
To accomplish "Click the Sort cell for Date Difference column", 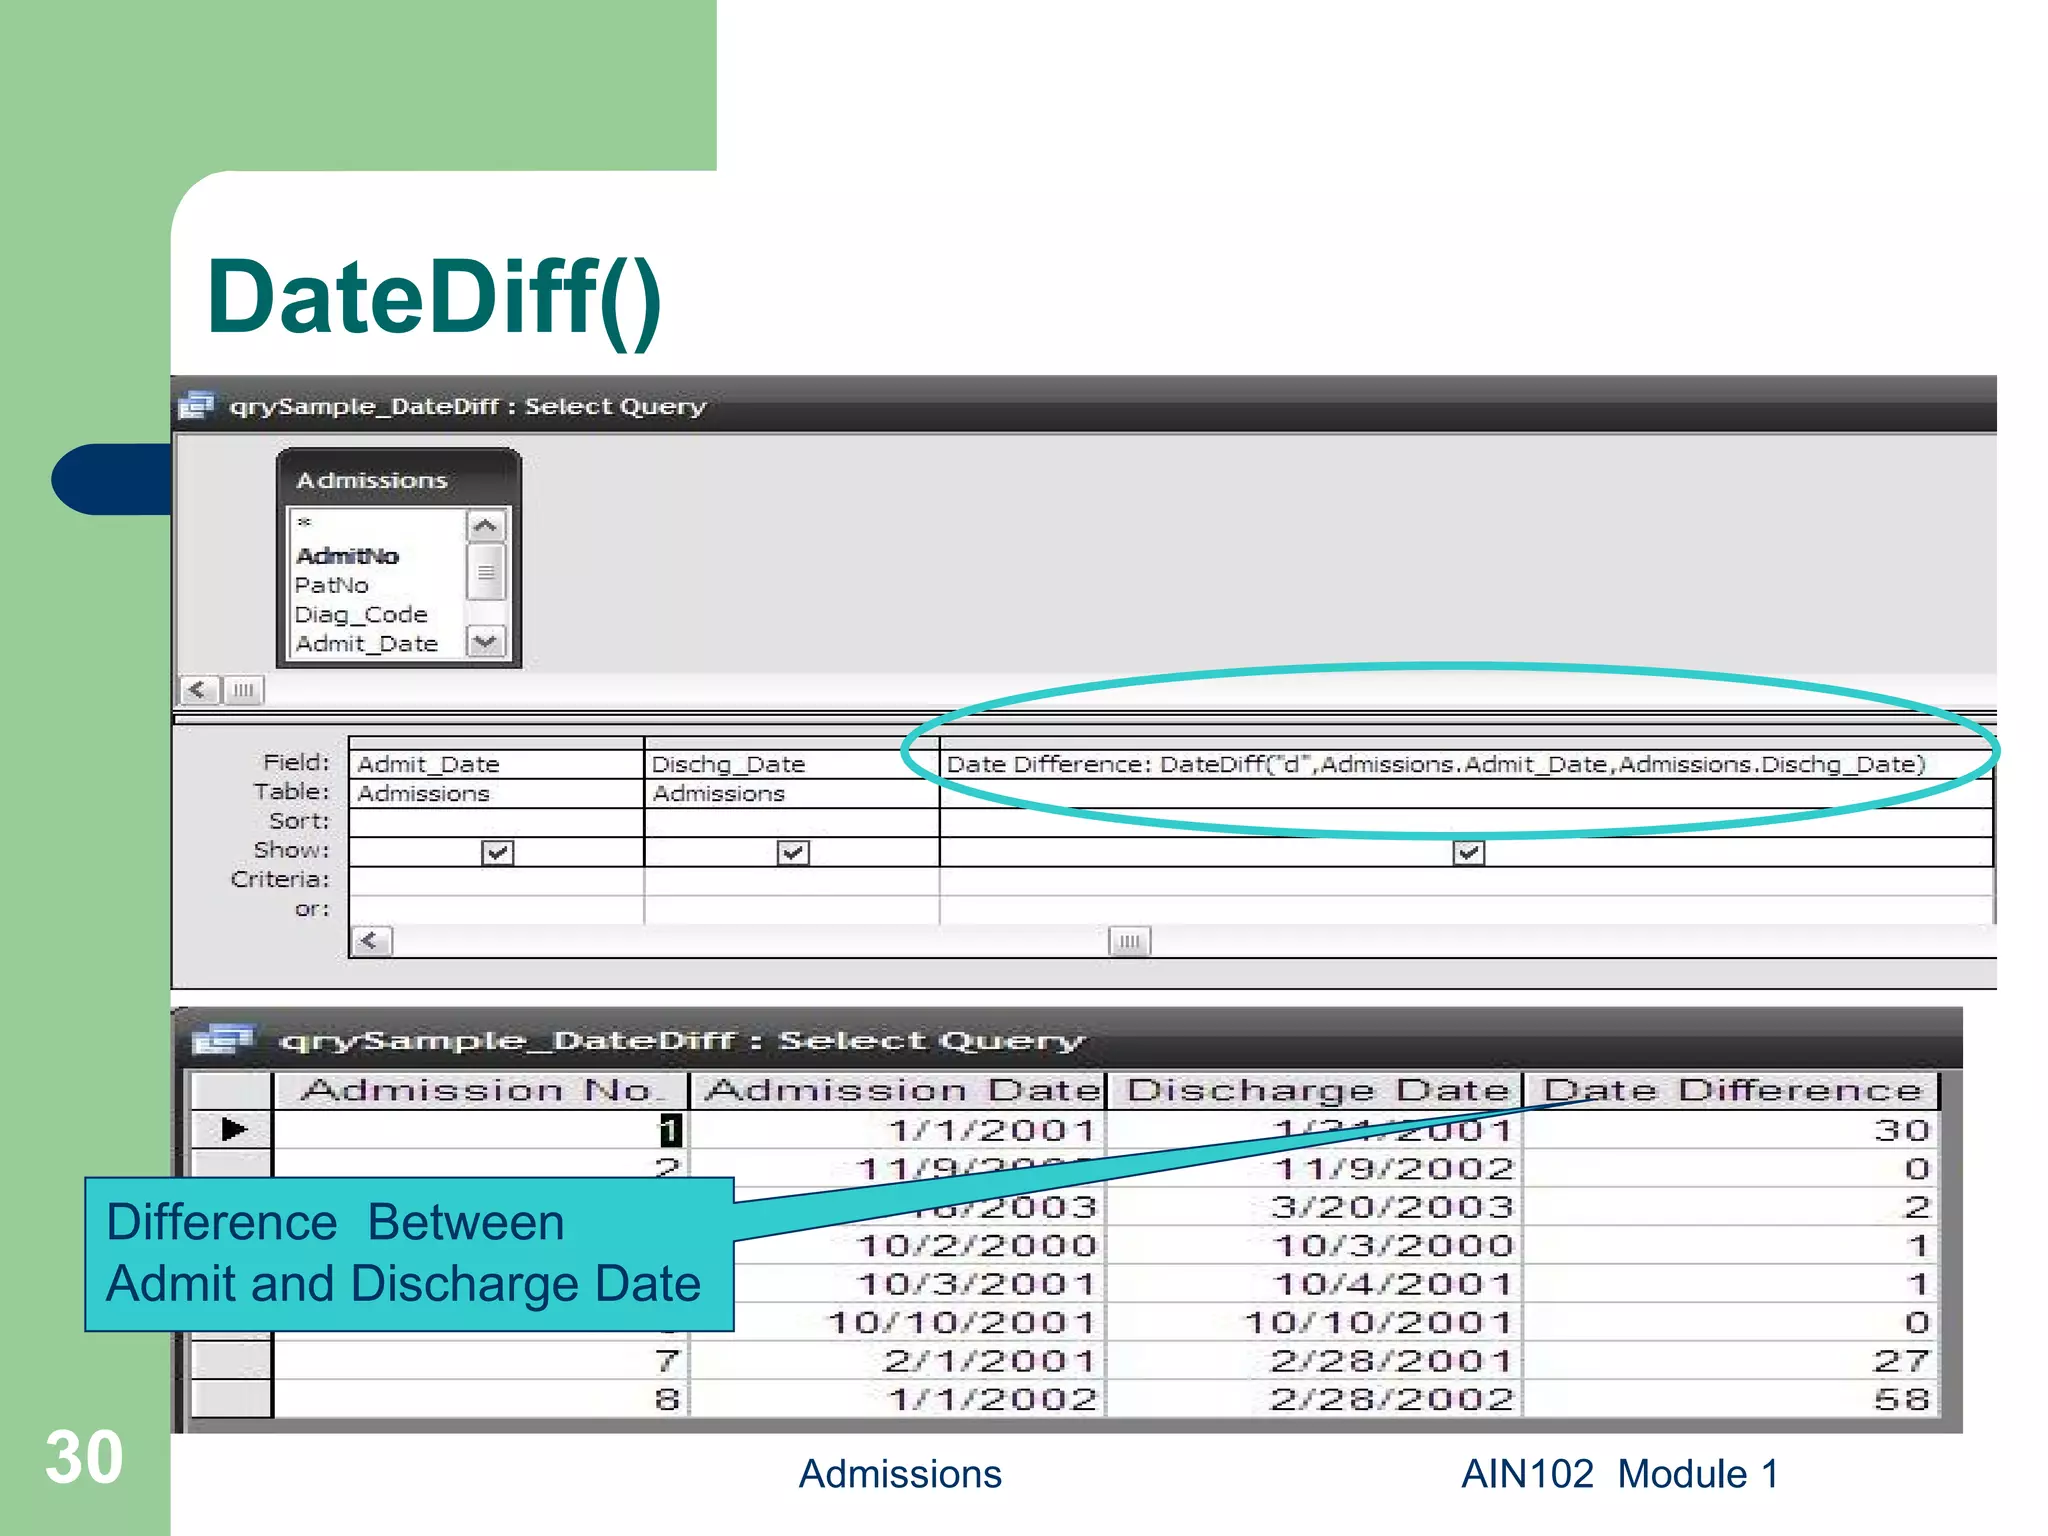I will (x=1466, y=822).
